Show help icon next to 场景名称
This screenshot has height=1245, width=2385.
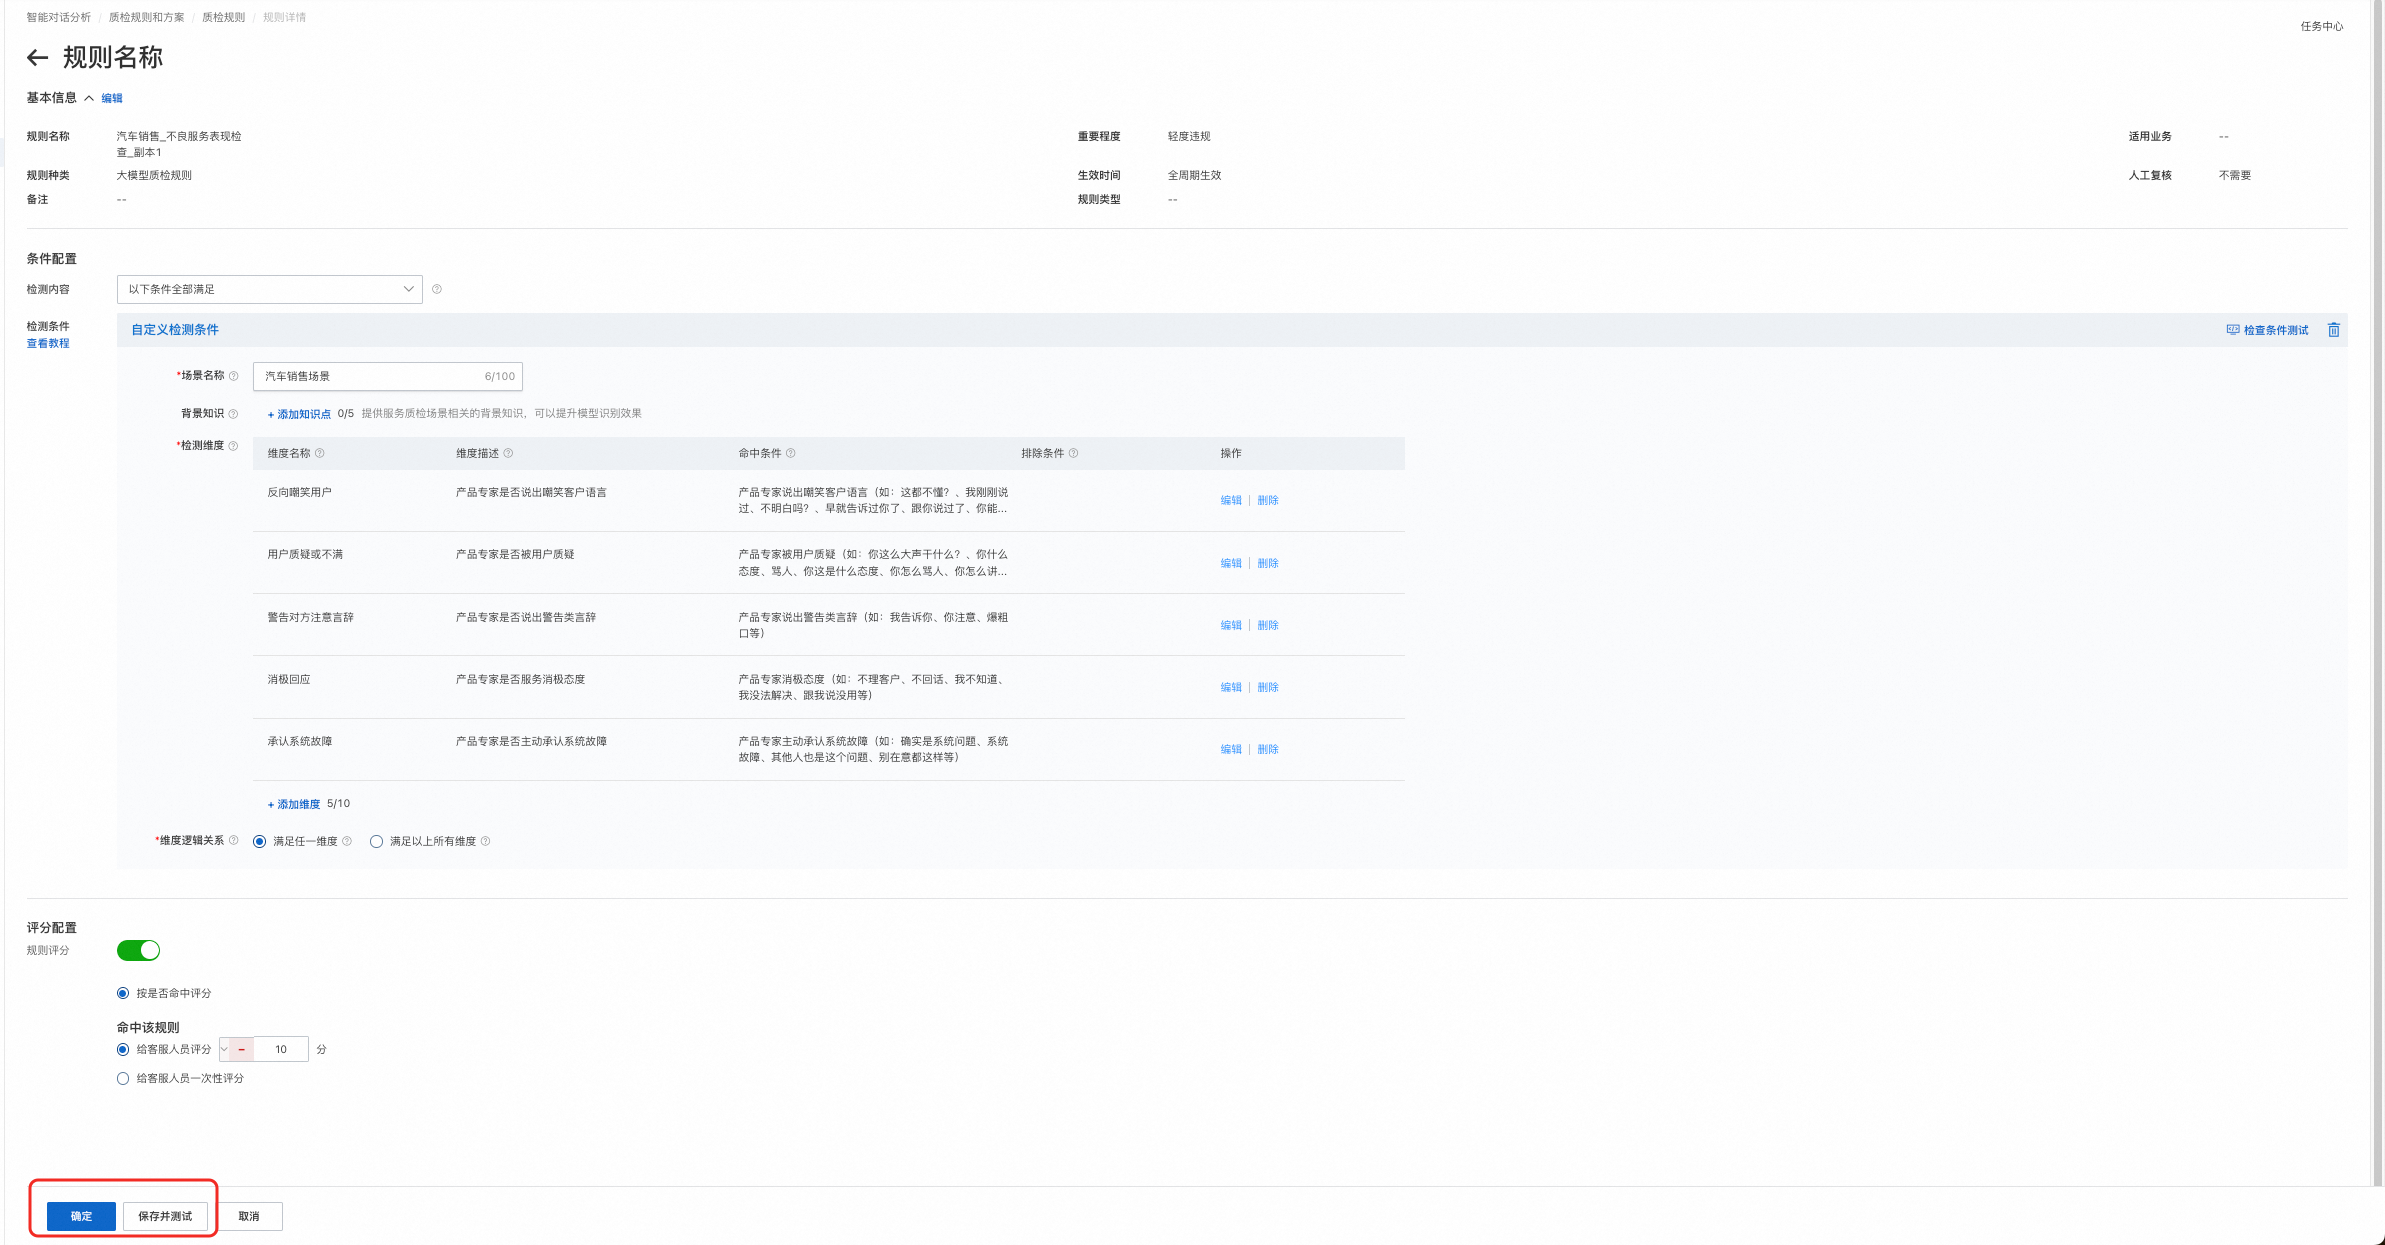pos(233,376)
